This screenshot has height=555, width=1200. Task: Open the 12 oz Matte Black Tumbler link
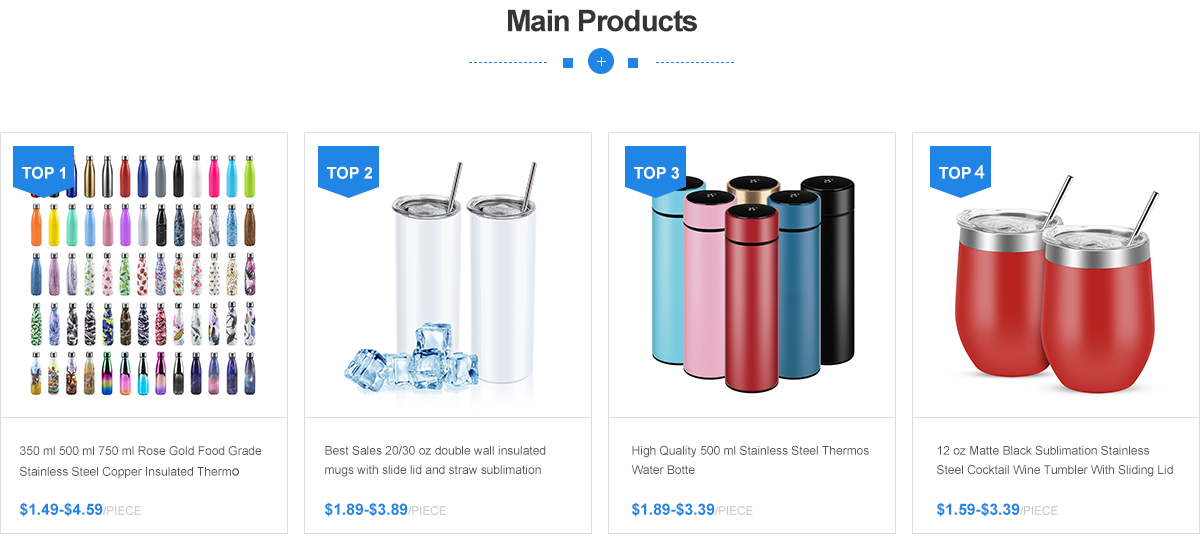1055,460
